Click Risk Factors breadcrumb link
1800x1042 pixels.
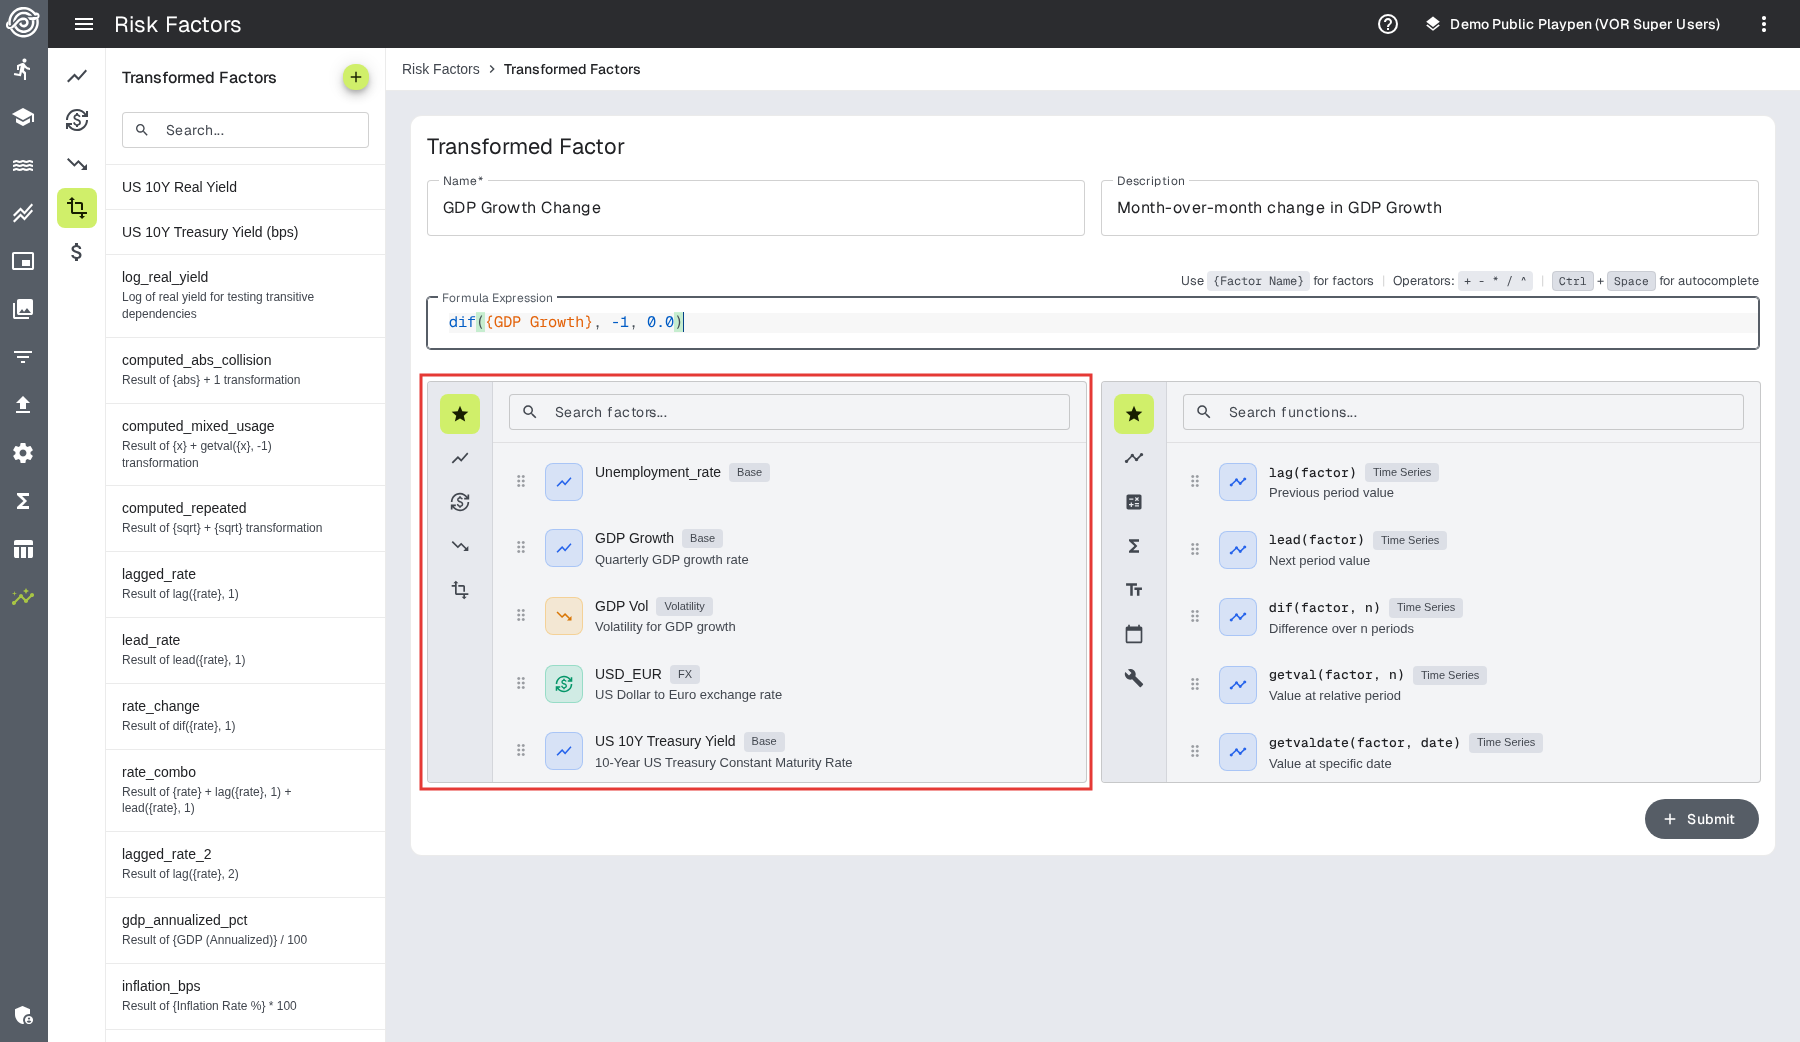440,69
